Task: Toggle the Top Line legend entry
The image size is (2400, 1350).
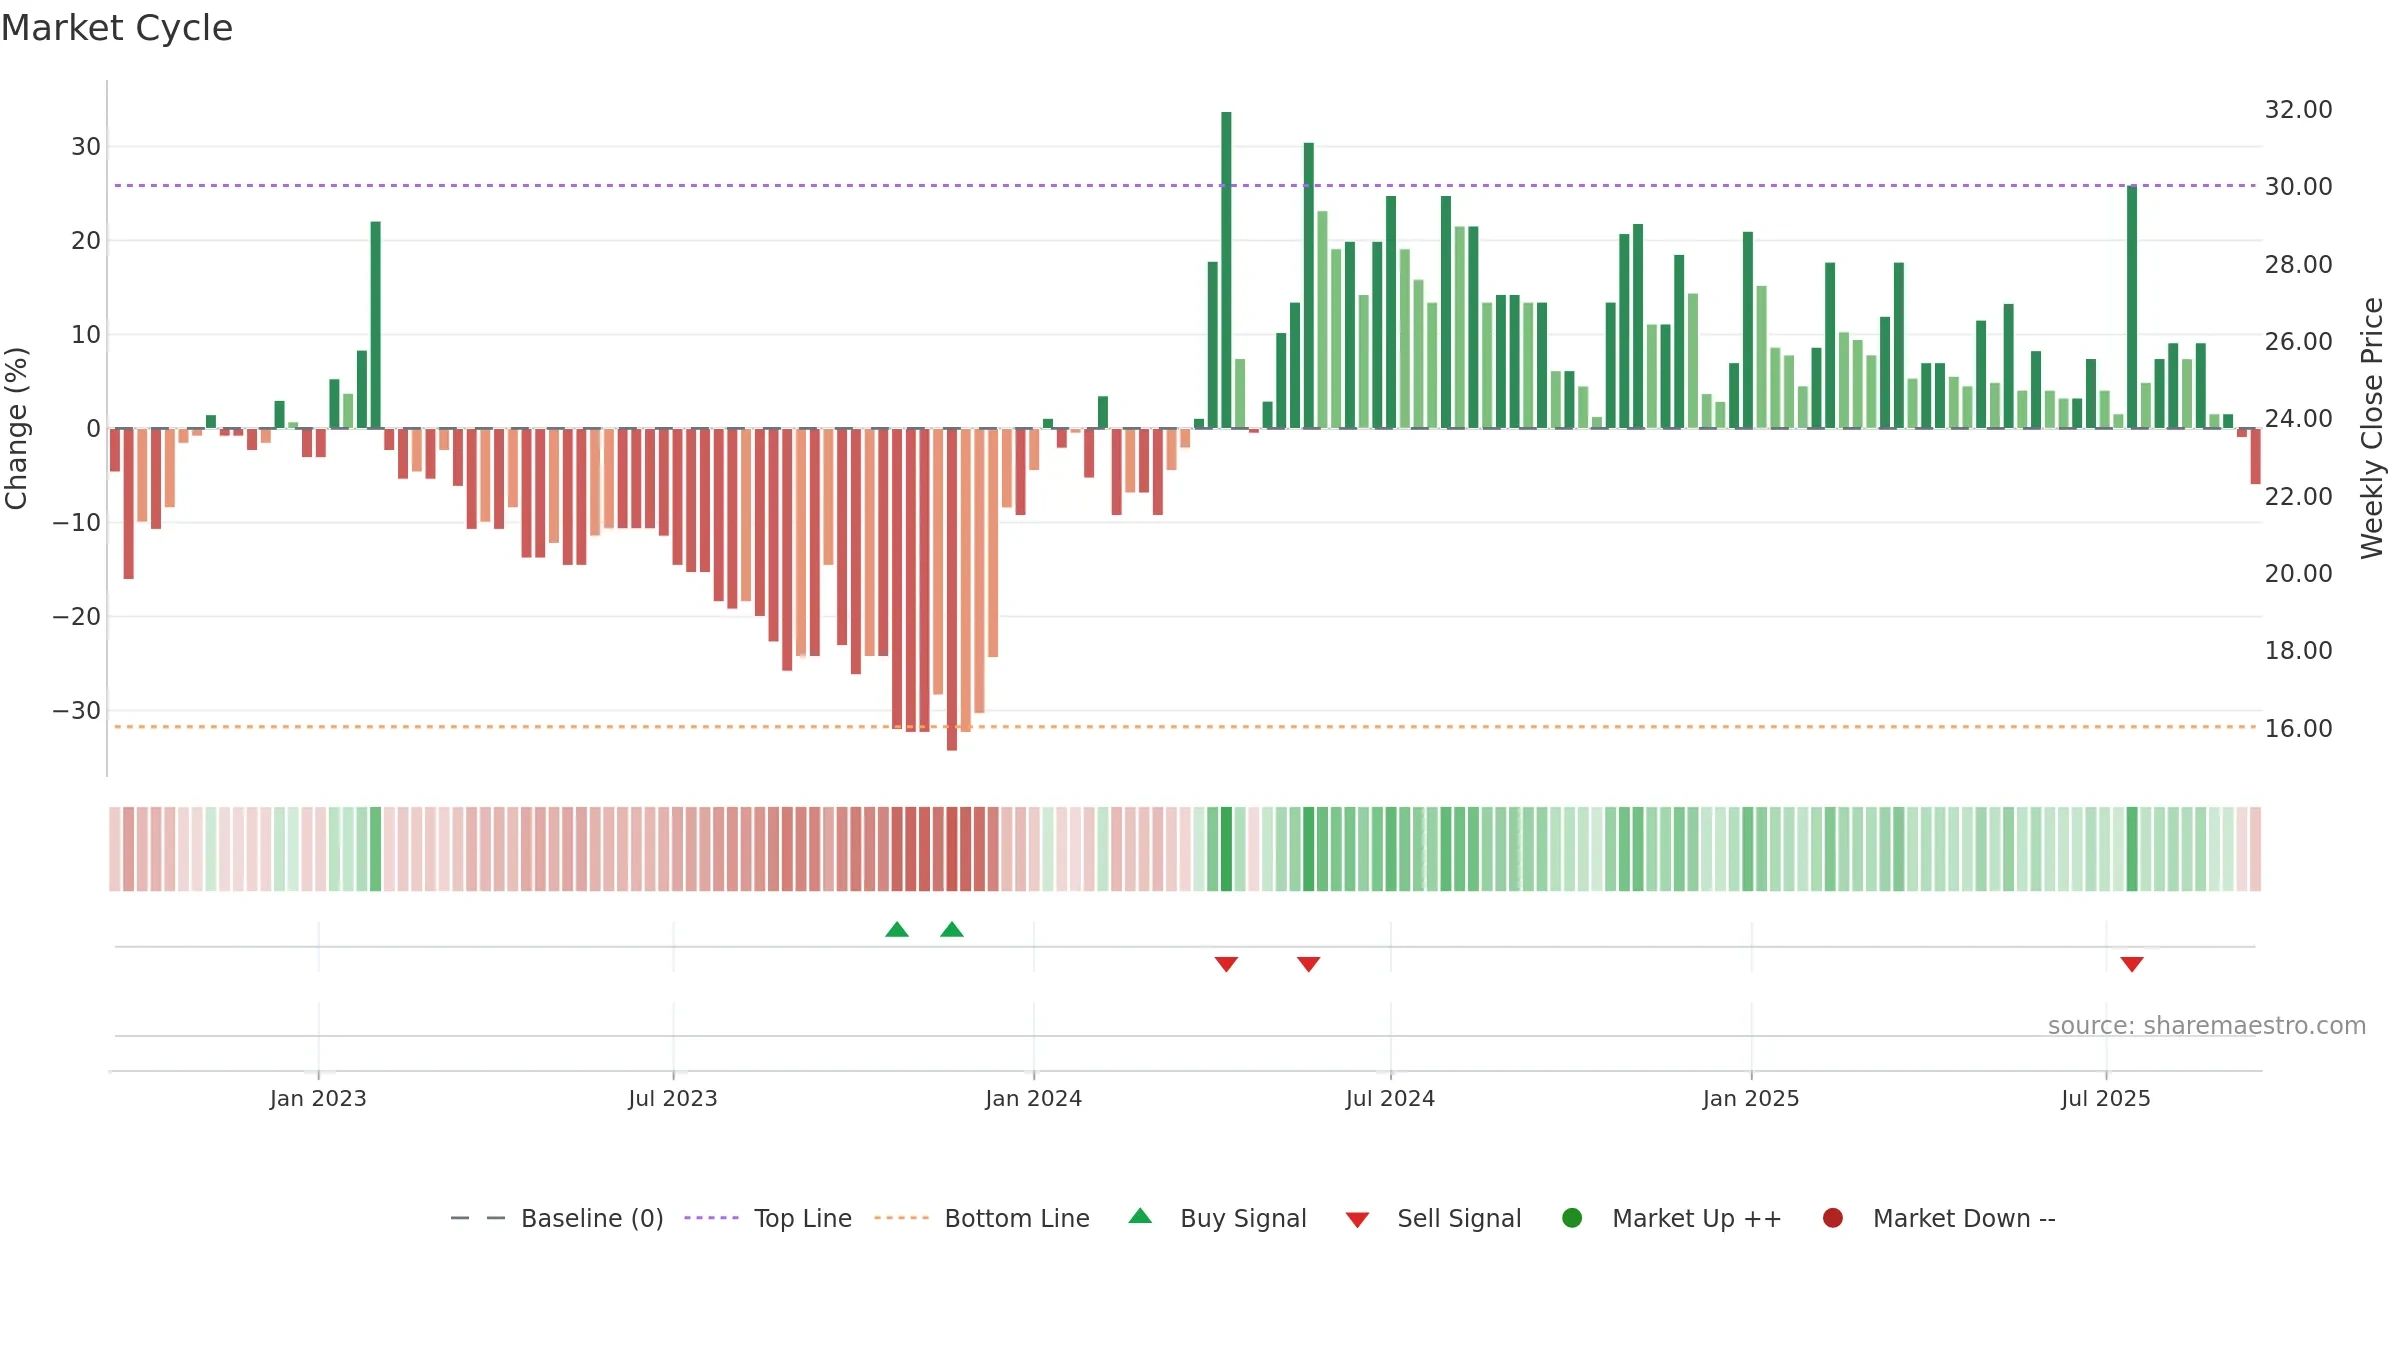Action: 768,1218
